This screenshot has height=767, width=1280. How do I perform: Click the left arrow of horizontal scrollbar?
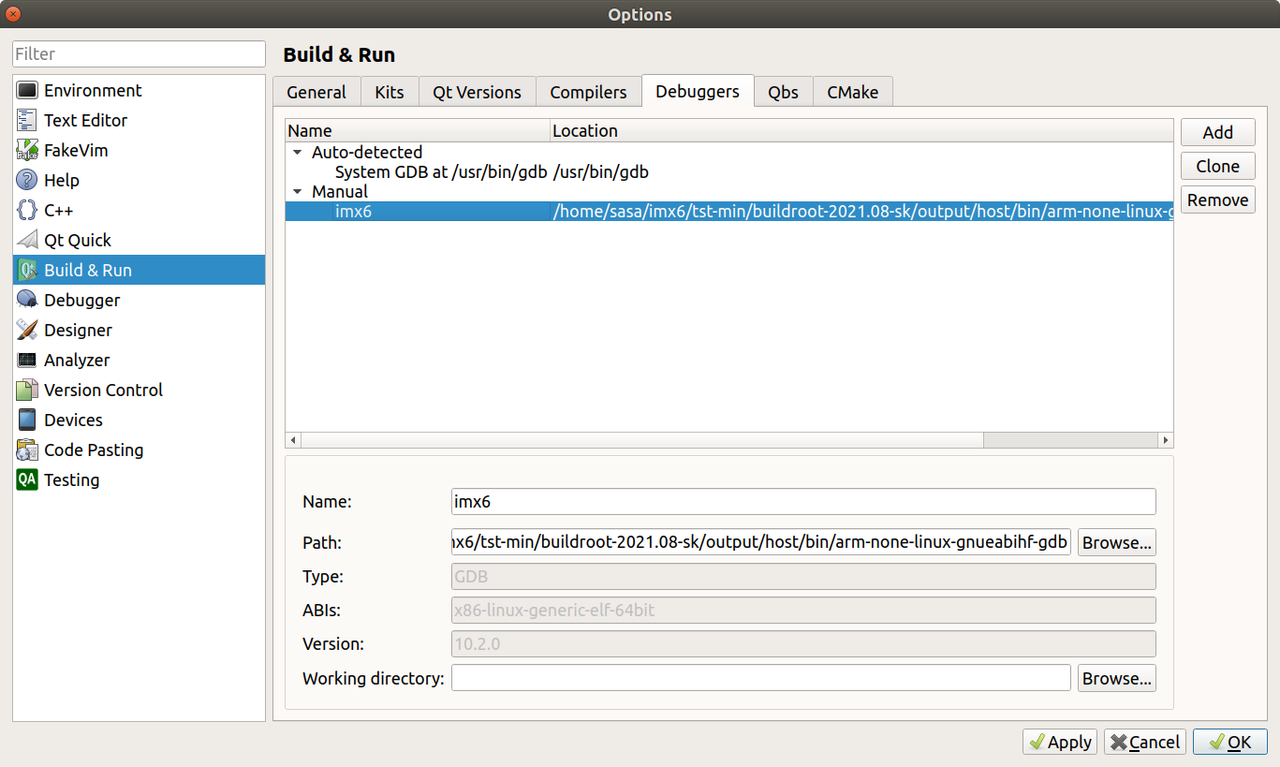click(293, 440)
